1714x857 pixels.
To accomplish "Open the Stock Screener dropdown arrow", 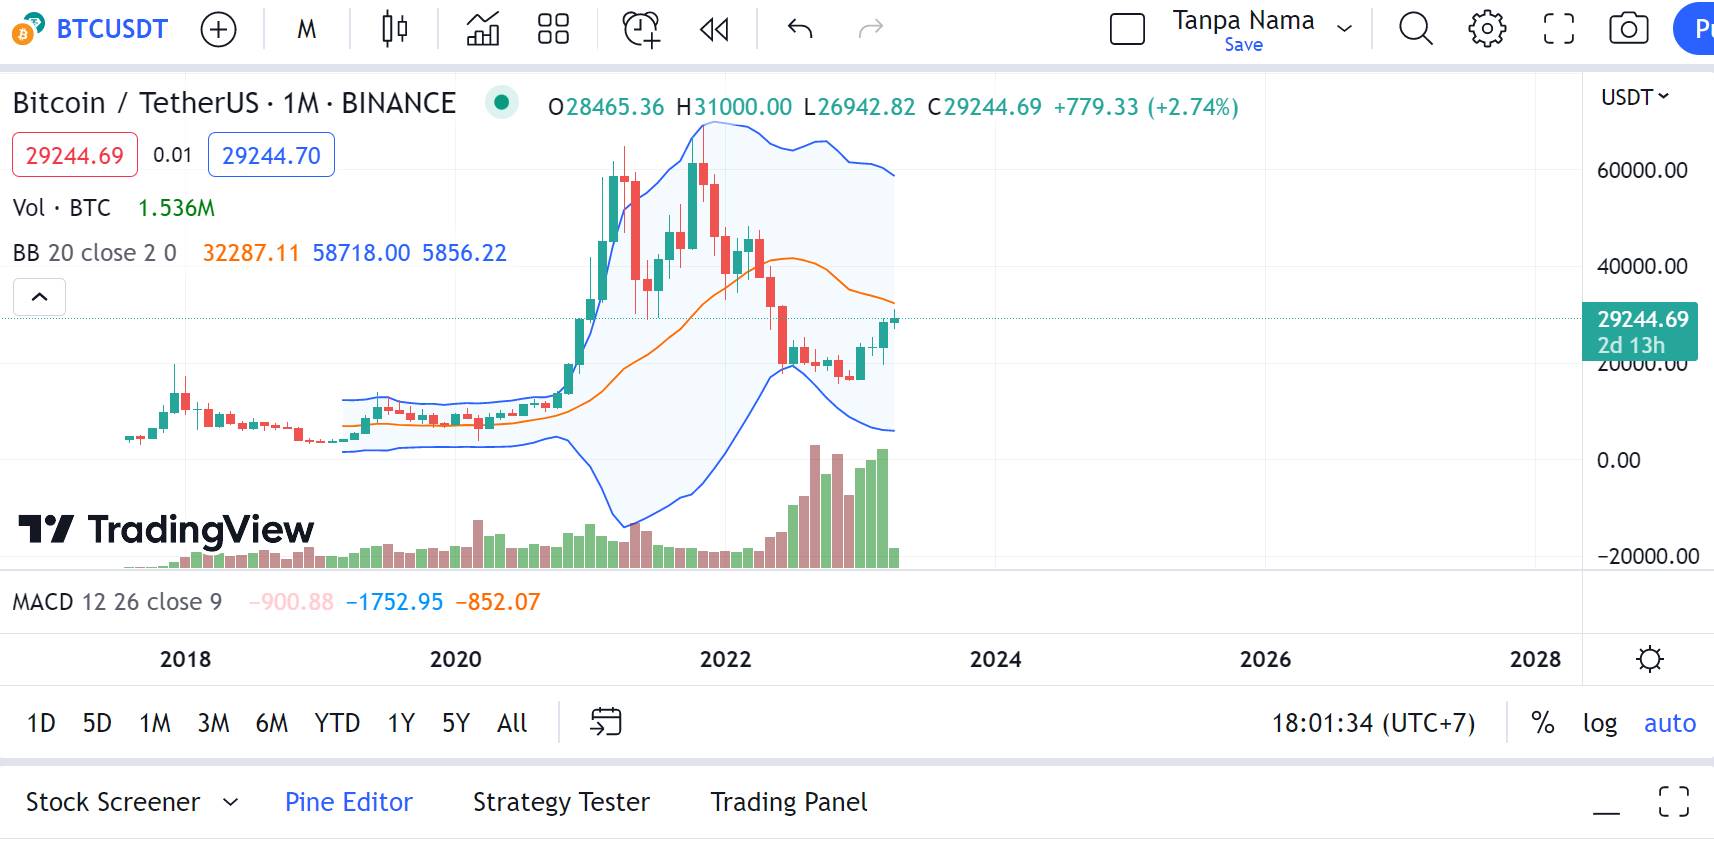I will pyautogui.click(x=231, y=802).
